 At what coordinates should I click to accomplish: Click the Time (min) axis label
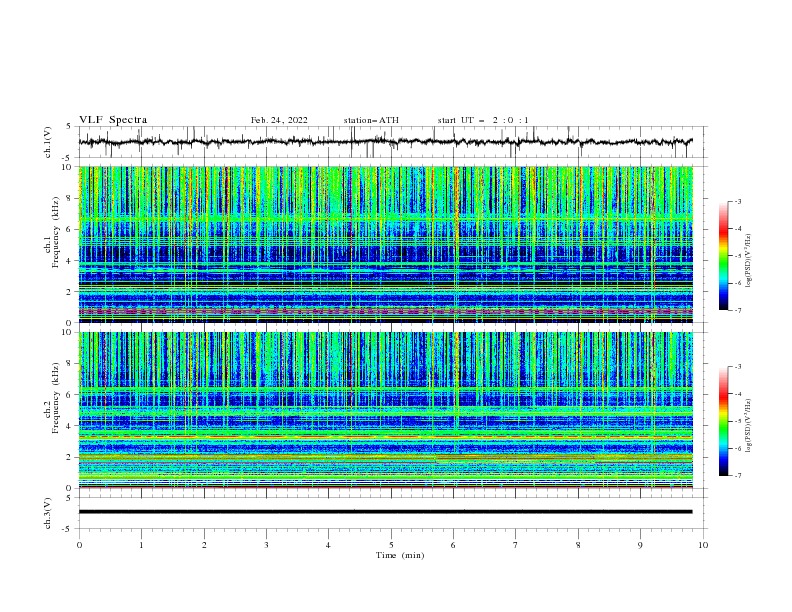click(400, 555)
